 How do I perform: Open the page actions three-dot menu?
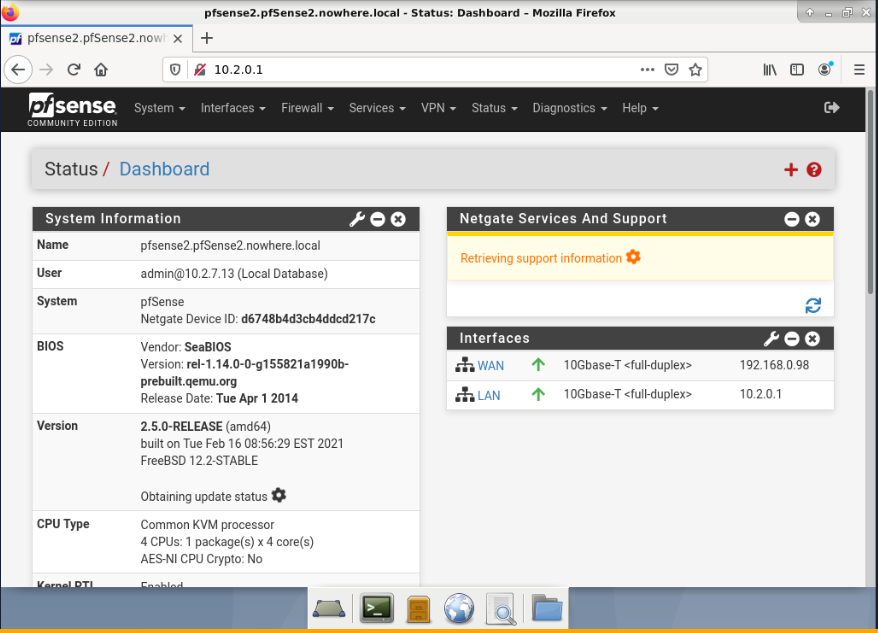(647, 69)
